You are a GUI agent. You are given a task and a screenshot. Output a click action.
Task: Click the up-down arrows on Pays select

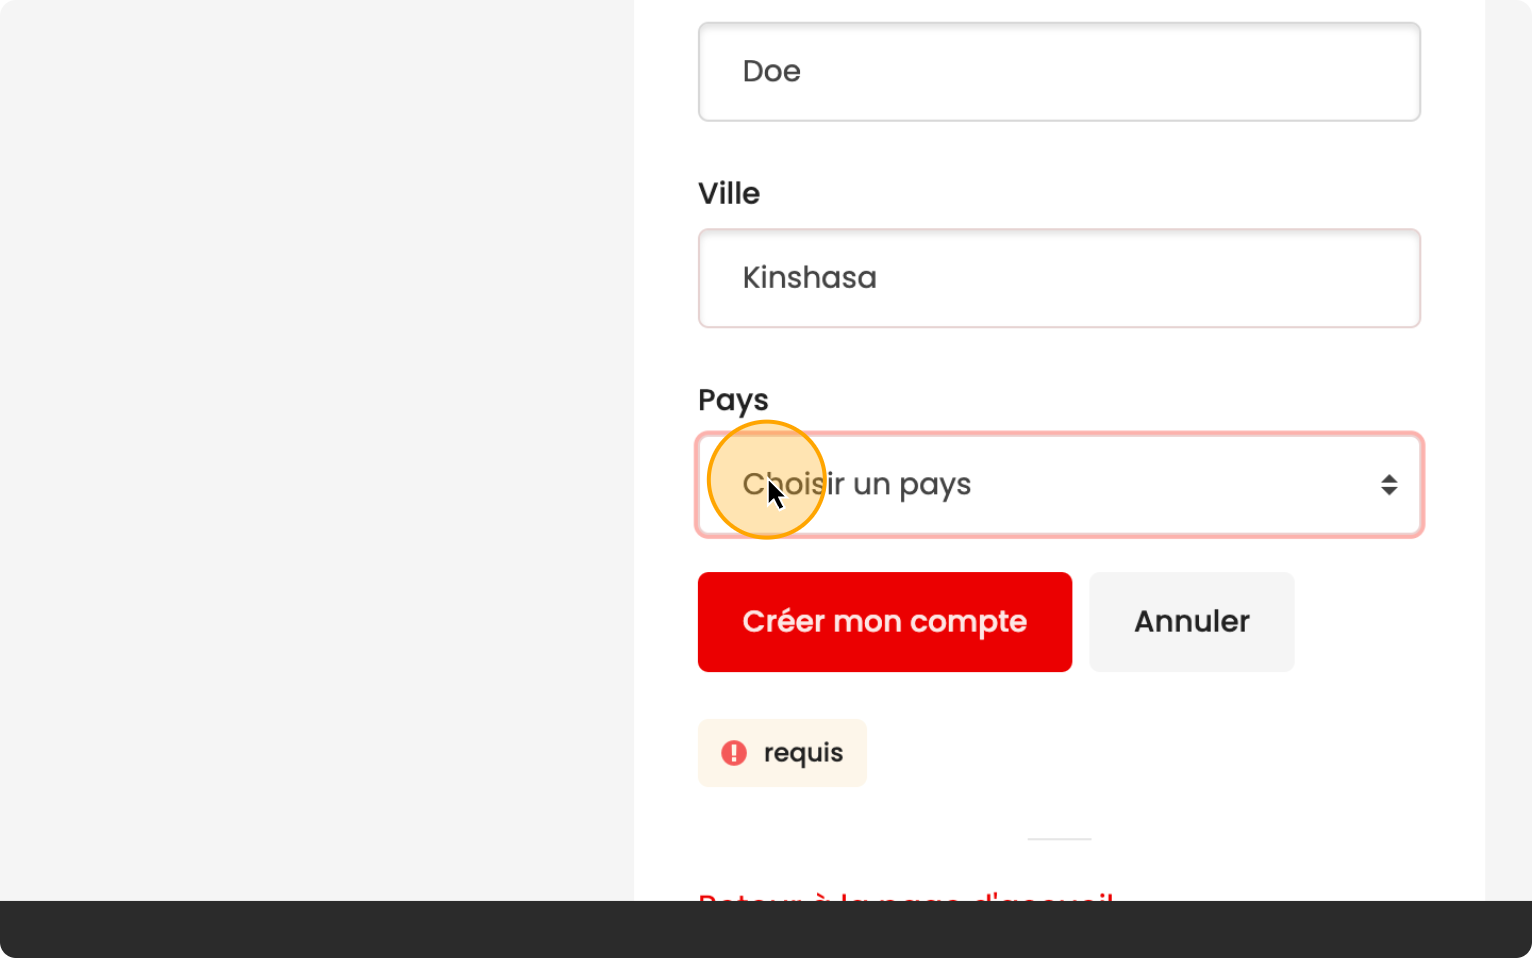click(1389, 485)
